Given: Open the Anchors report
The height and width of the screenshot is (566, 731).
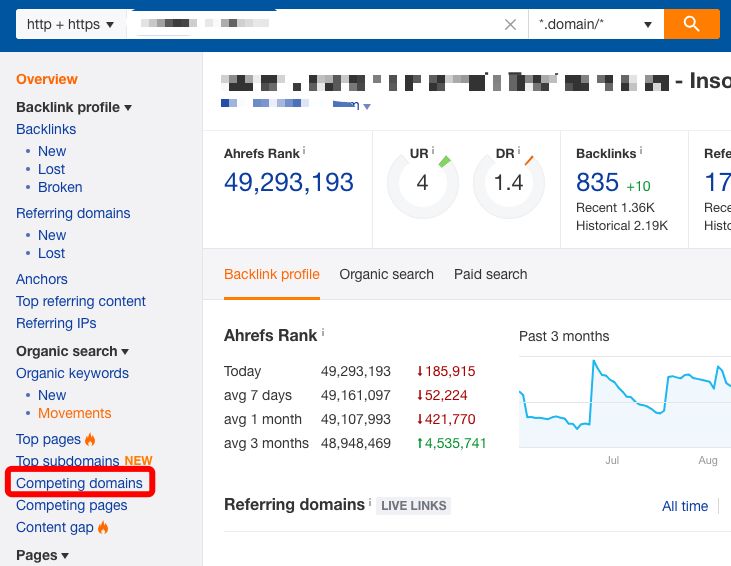Looking at the screenshot, I should coord(41,279).
